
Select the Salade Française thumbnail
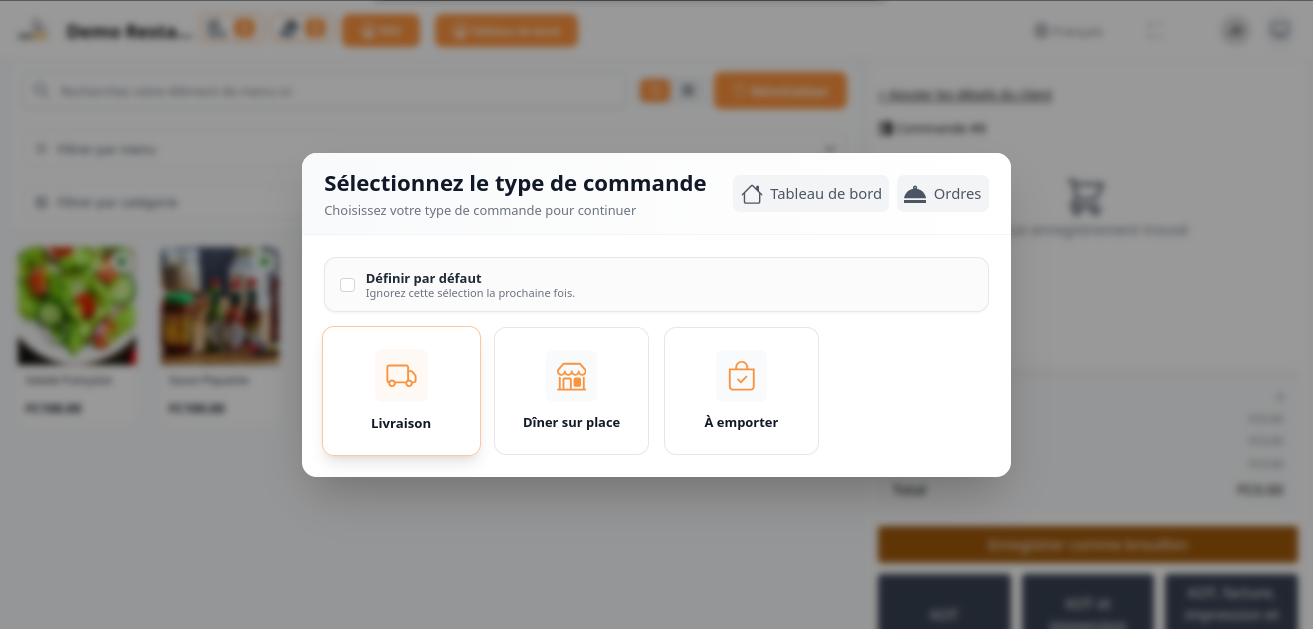point(77,305)
